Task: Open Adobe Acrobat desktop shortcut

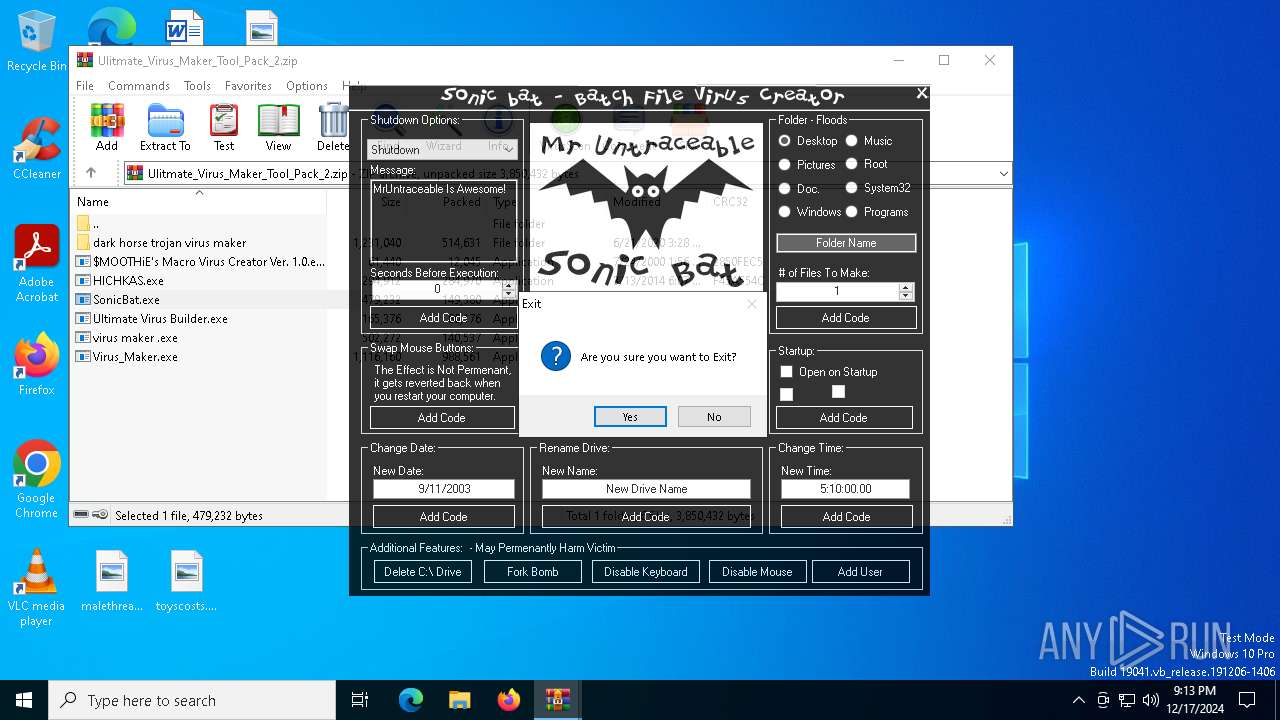Action: (x=36, y=264)
